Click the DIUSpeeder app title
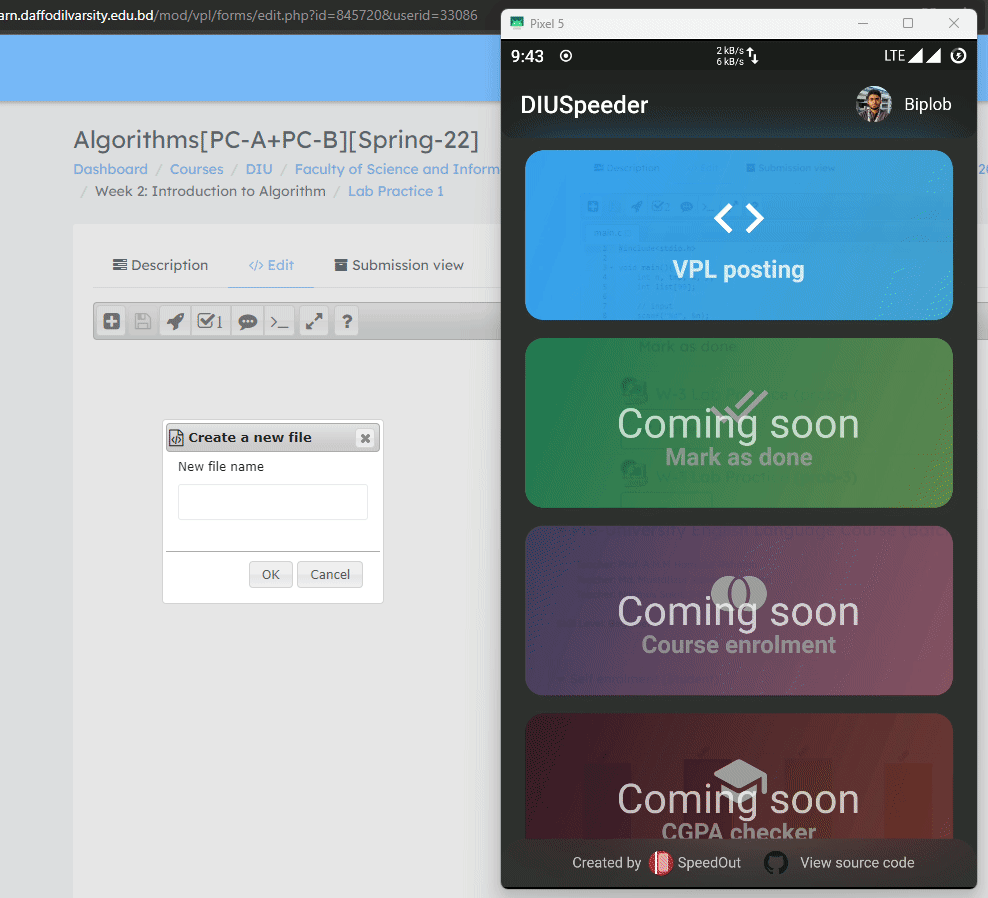Screen dimensions: 988x898 coord(584,105)
